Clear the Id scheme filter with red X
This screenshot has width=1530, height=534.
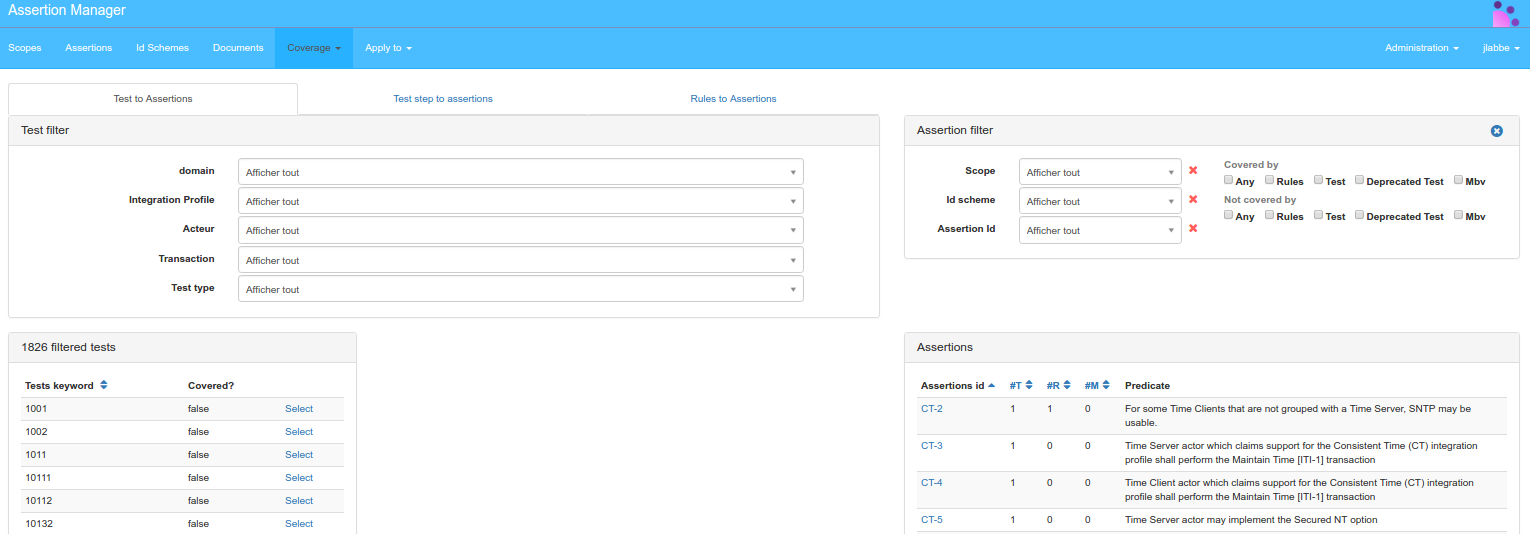pyautogui.click(x=1193, y=200)
